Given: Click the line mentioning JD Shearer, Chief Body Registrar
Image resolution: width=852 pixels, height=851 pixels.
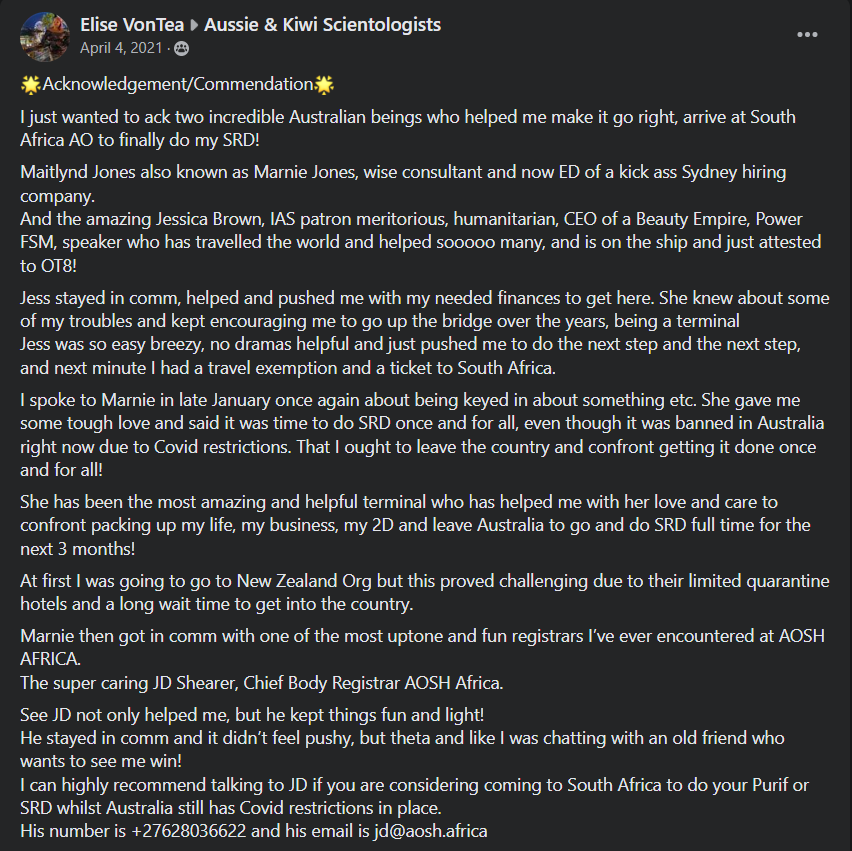Looking at the screenshot, I should [262, 683].
